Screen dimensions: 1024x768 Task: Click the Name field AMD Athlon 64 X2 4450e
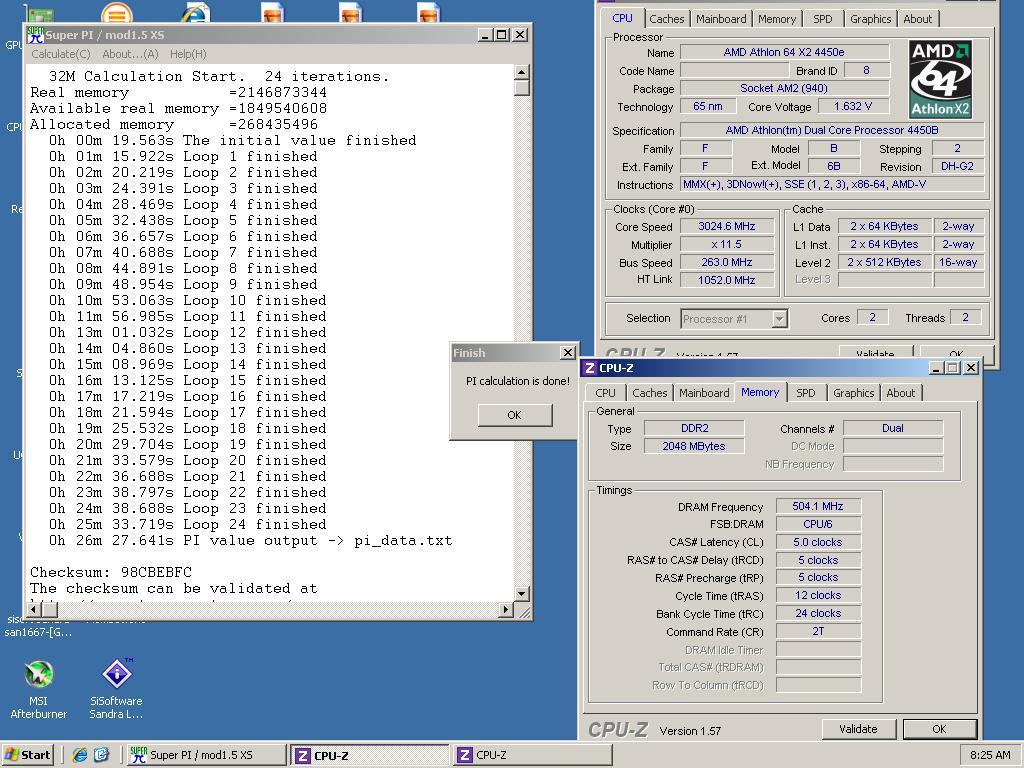(x=784, y=52)
